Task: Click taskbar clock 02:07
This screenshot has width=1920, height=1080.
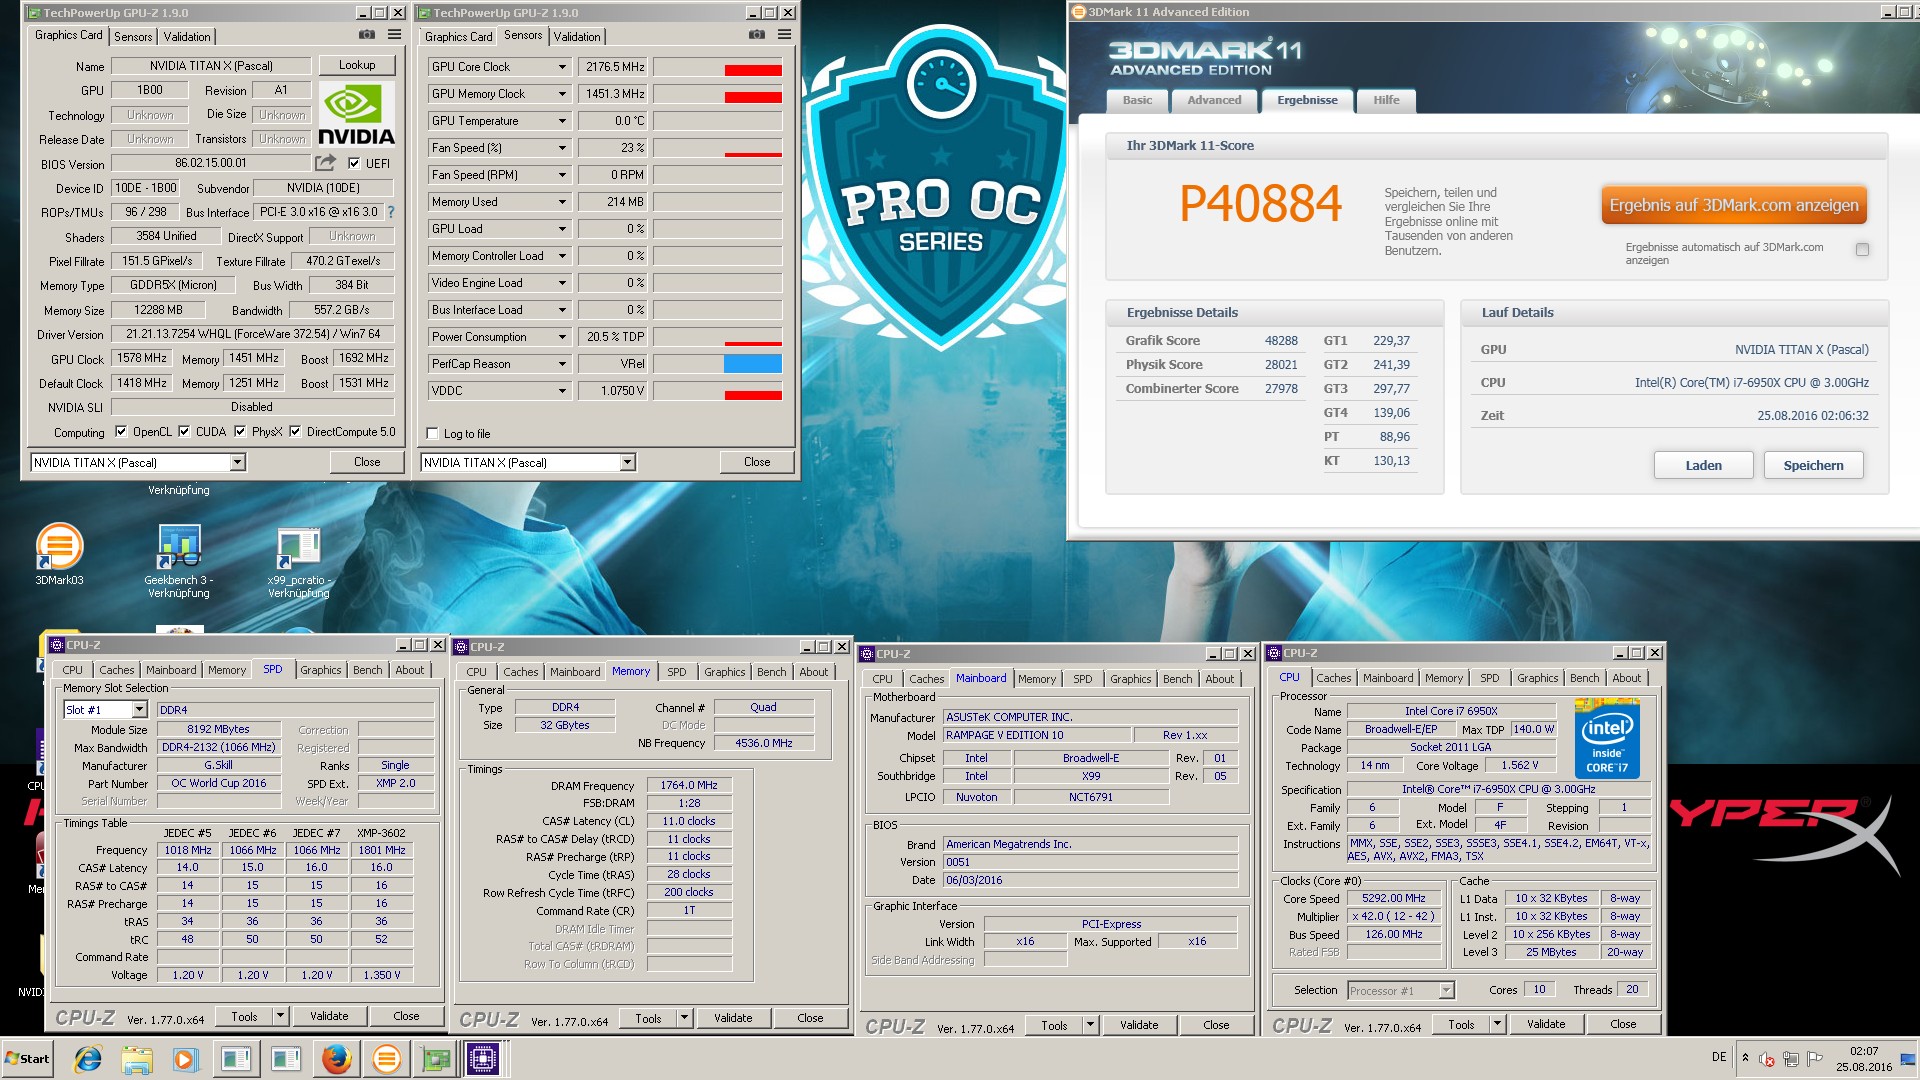Action: [x=1863, y=1051]
